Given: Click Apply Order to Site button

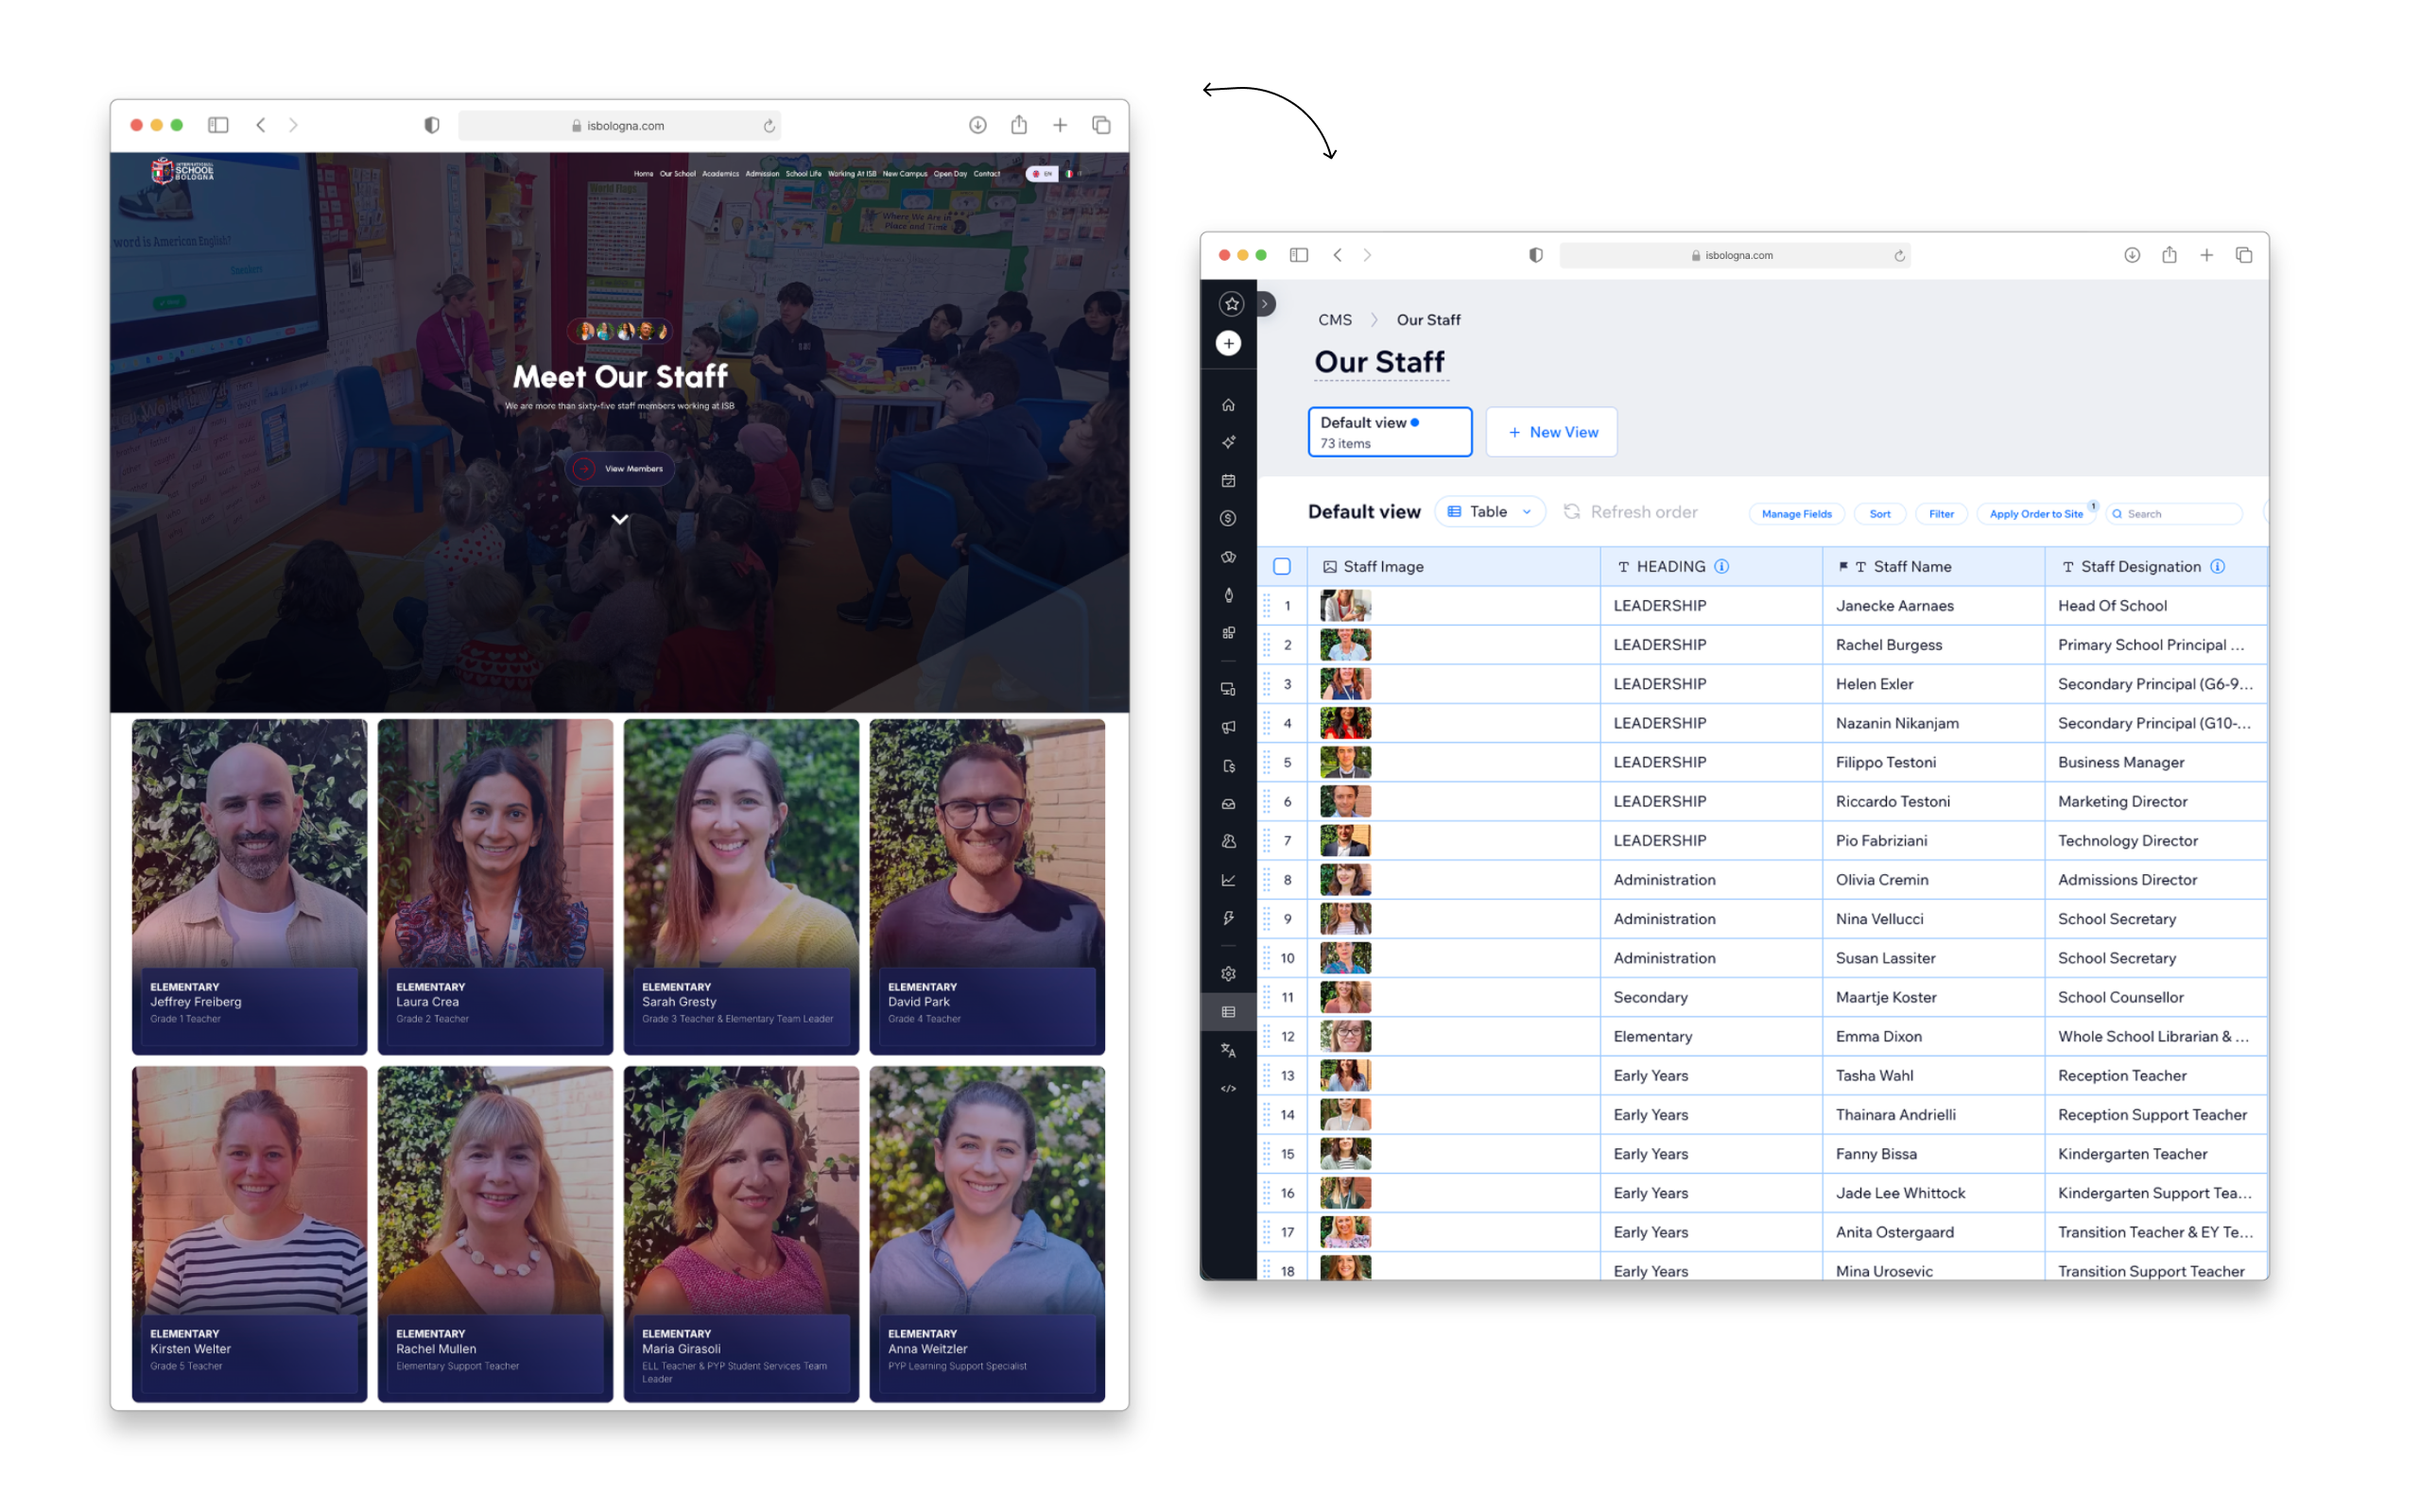Looking at the screenshot, I should click(x=2036, y=514).
